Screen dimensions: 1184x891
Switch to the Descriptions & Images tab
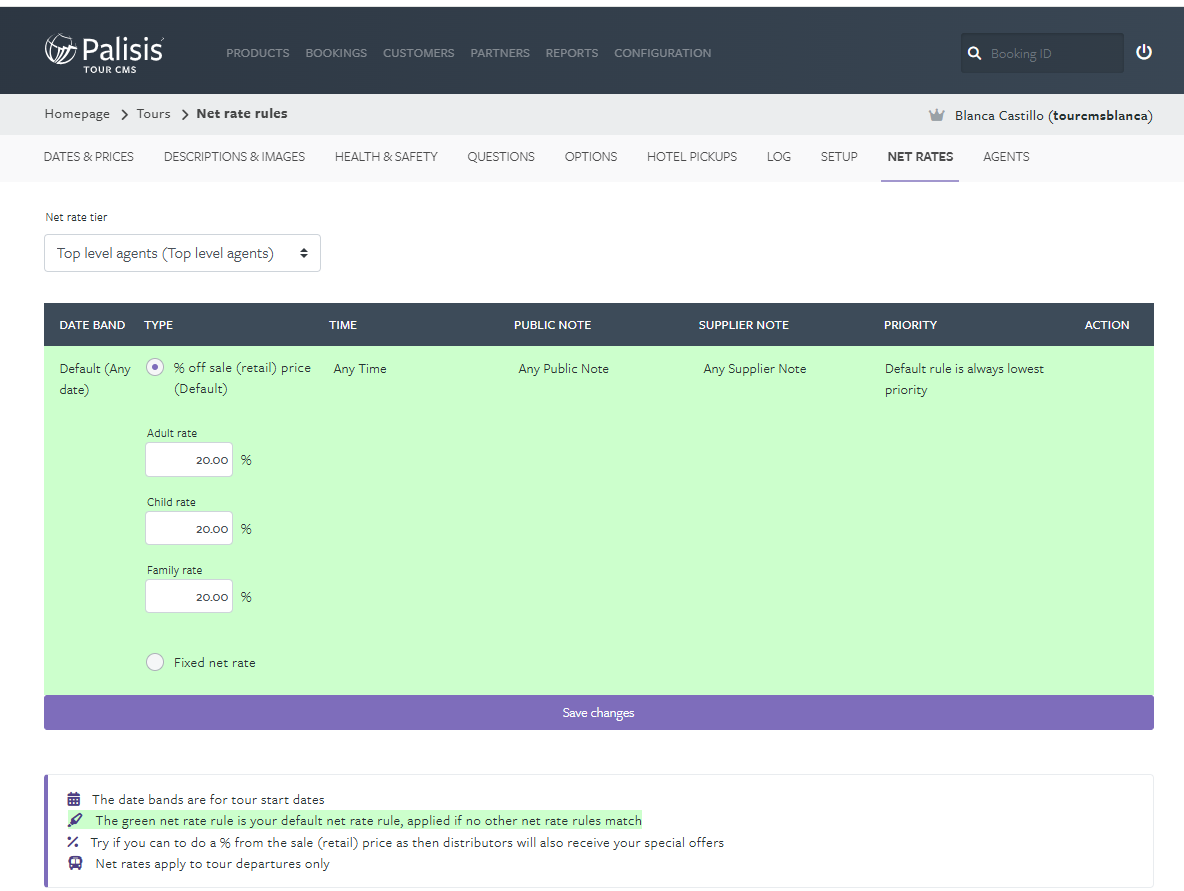234,157
